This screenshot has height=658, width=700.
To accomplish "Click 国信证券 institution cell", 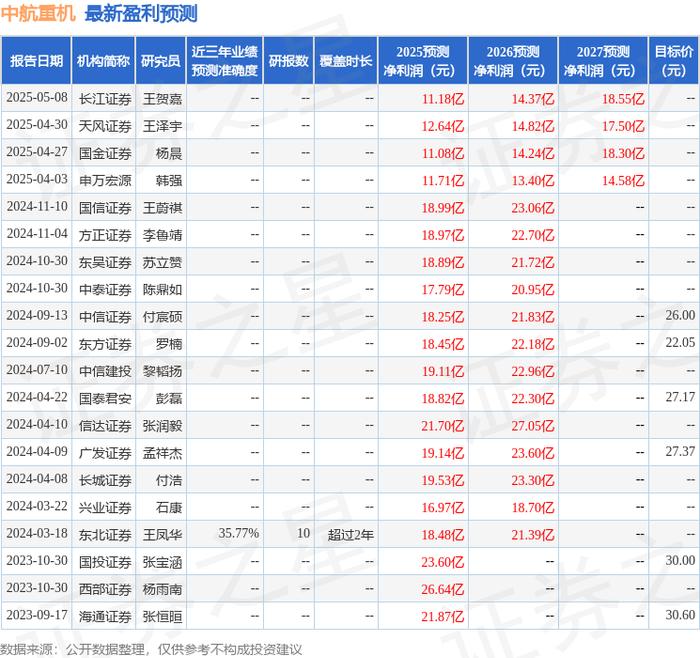I will (105, 208).
